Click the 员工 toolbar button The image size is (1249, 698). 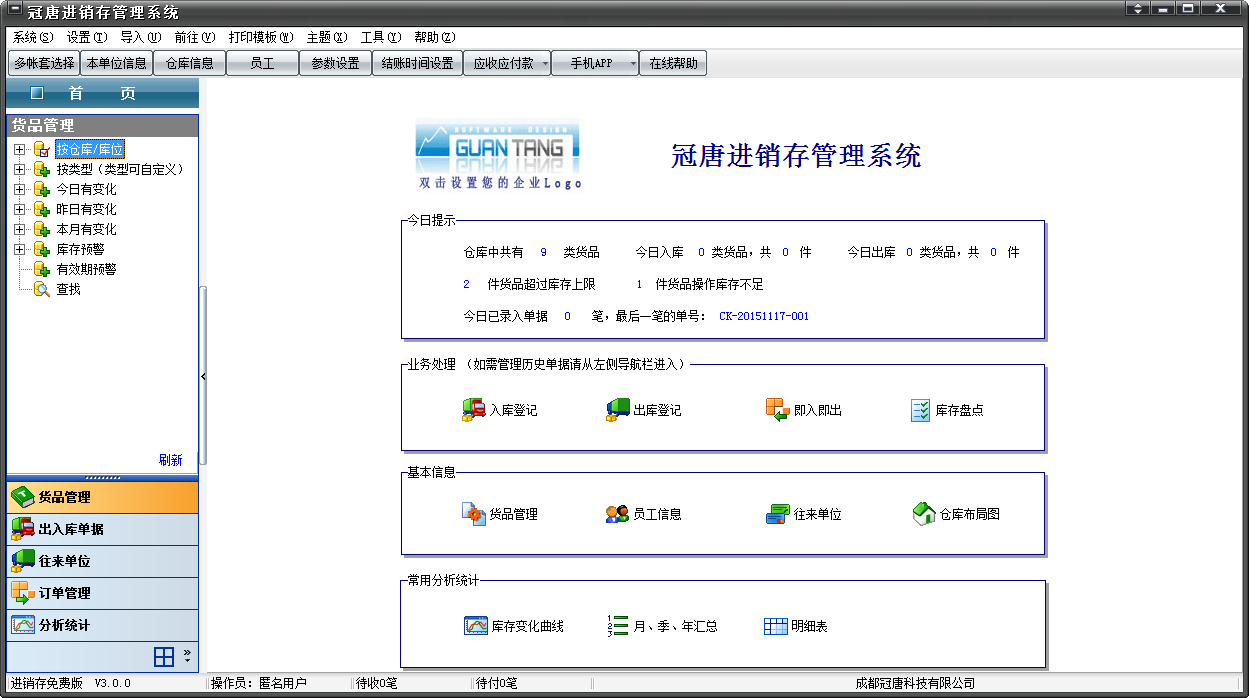pos(263,64)
